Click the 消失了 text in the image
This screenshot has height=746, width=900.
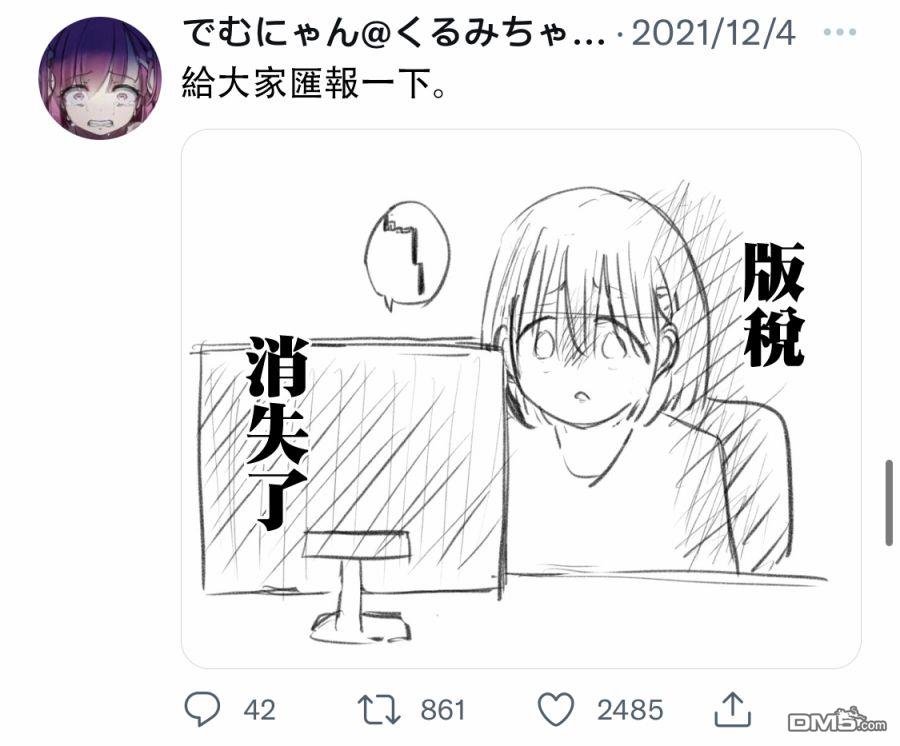pyautogui.click(x=277, y=433)
